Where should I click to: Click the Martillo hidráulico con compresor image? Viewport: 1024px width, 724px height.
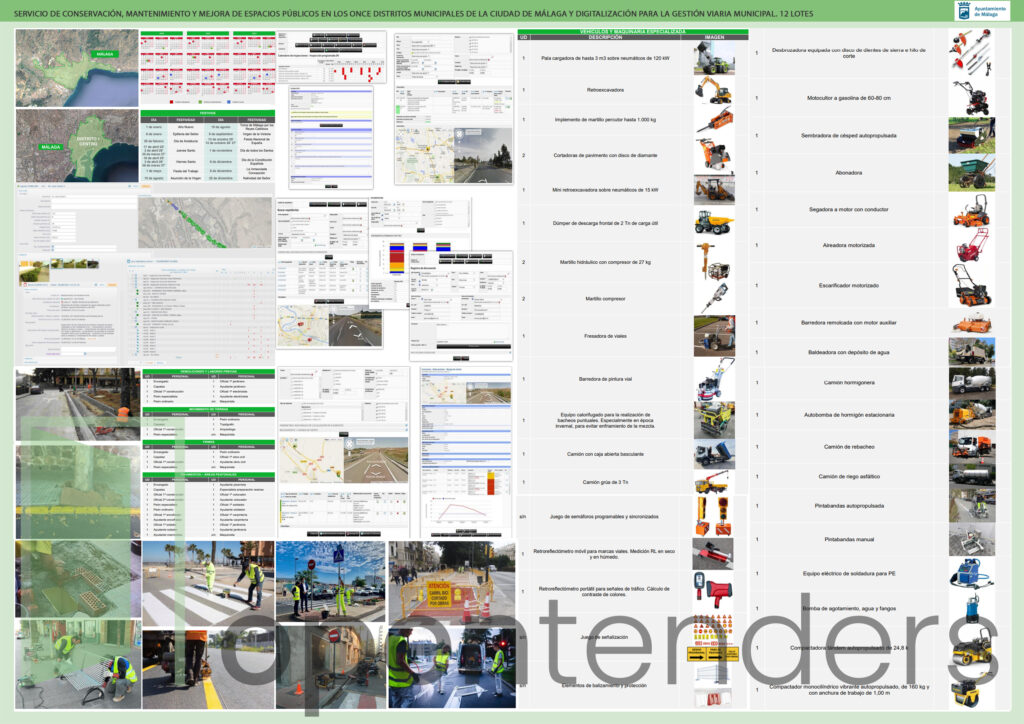tap(714, 262)
